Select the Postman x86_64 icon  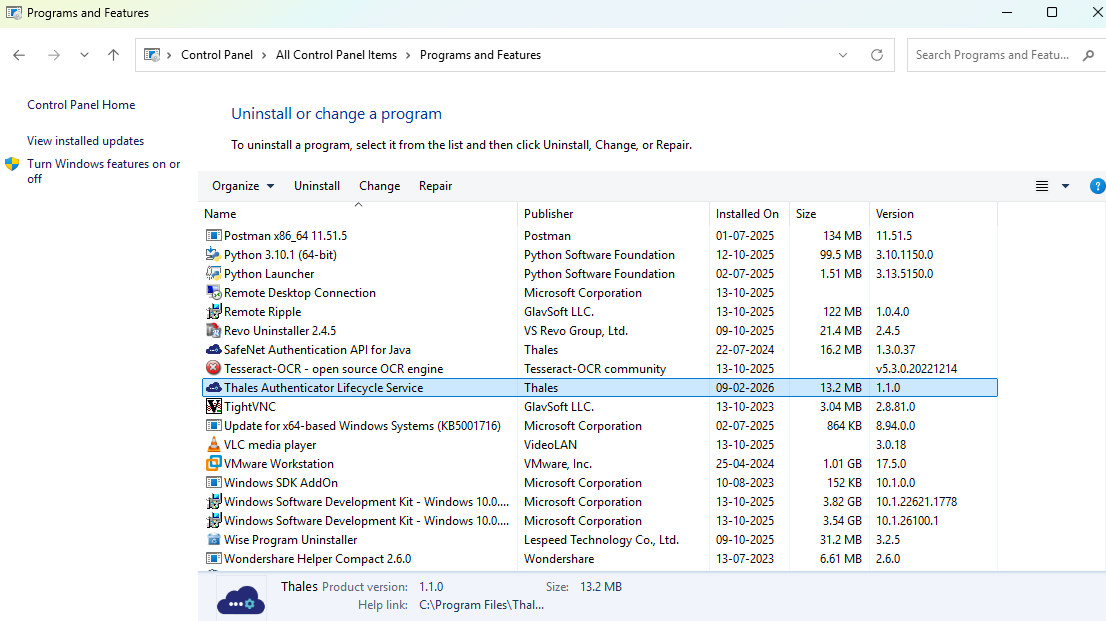click(x=213, y=235)
